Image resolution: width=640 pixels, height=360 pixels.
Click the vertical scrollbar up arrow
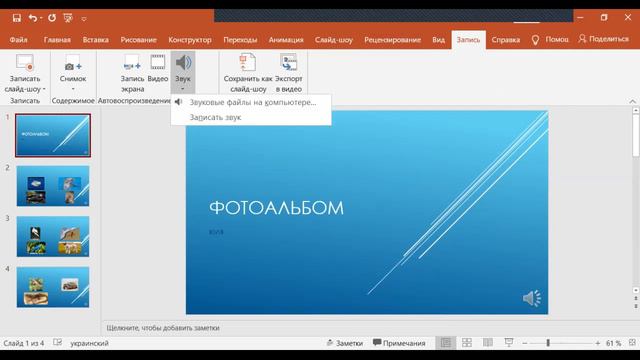pyautogui.click(x=636, y=110)
